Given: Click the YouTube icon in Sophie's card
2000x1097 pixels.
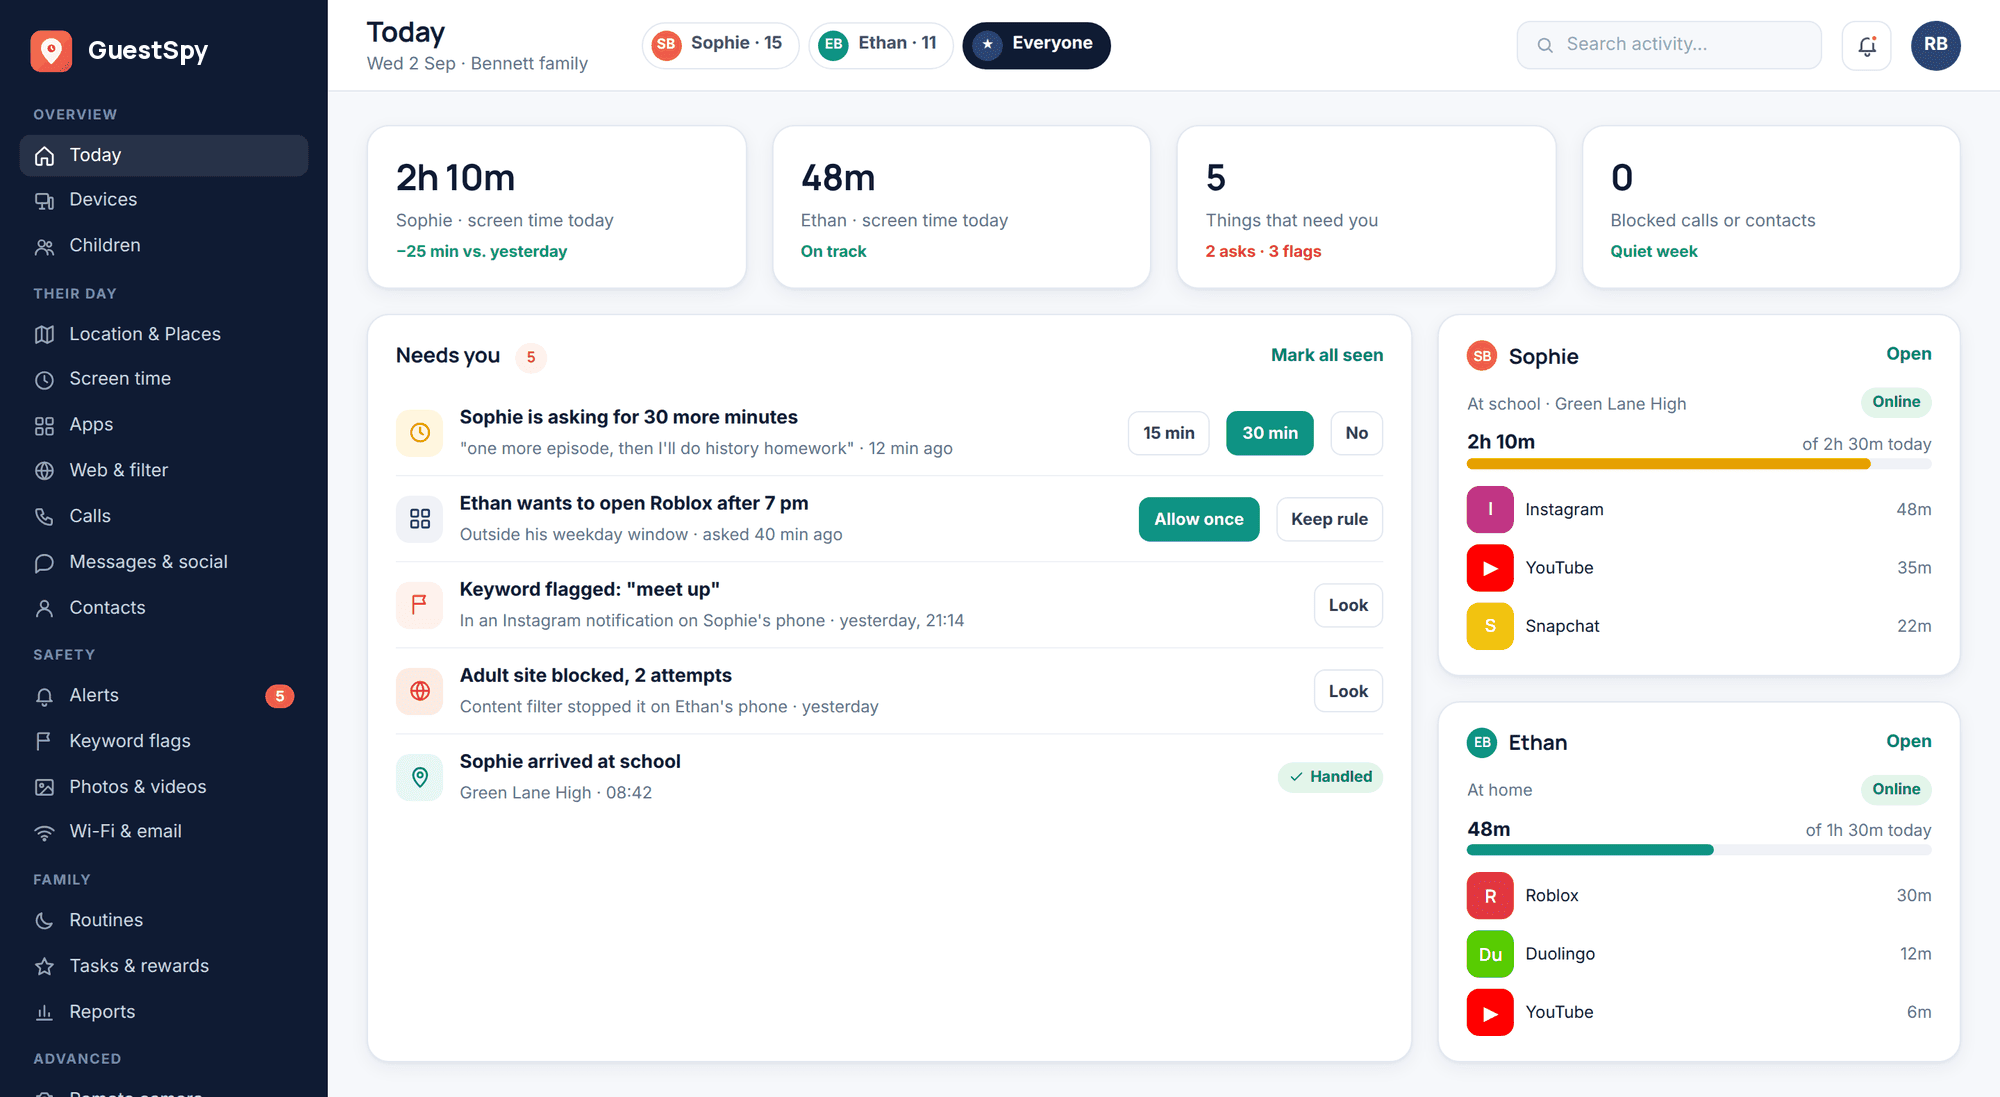Looking at the screenshot, I should coord(1490,568).
